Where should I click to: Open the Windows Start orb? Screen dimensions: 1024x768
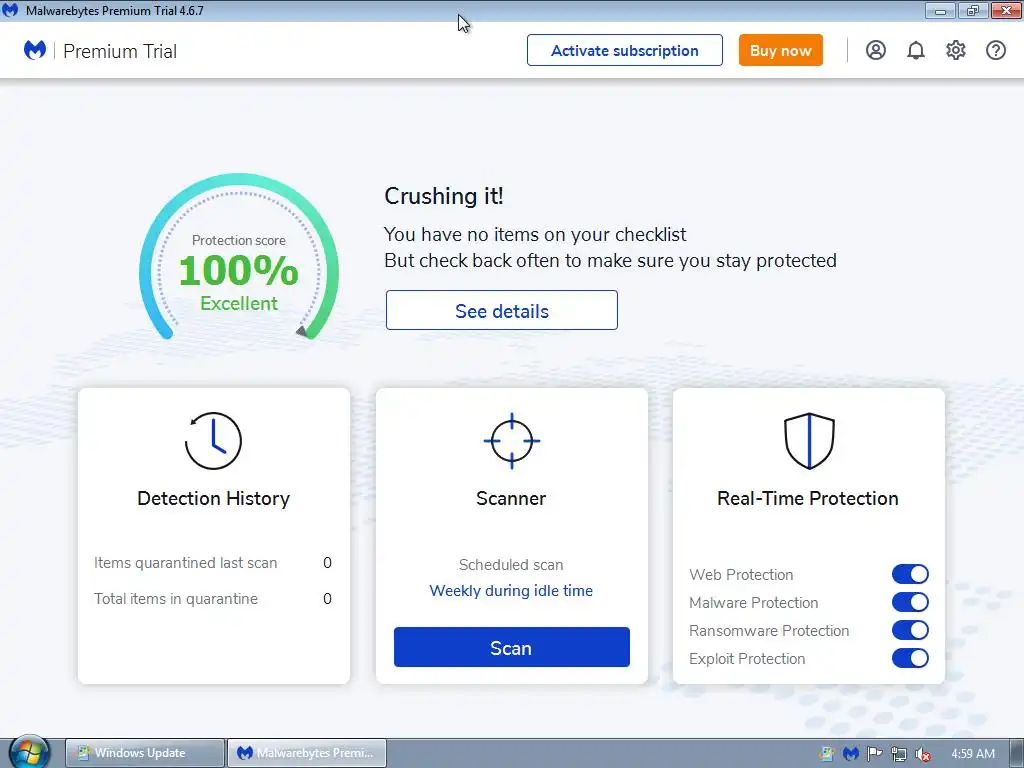click(29, 752)
